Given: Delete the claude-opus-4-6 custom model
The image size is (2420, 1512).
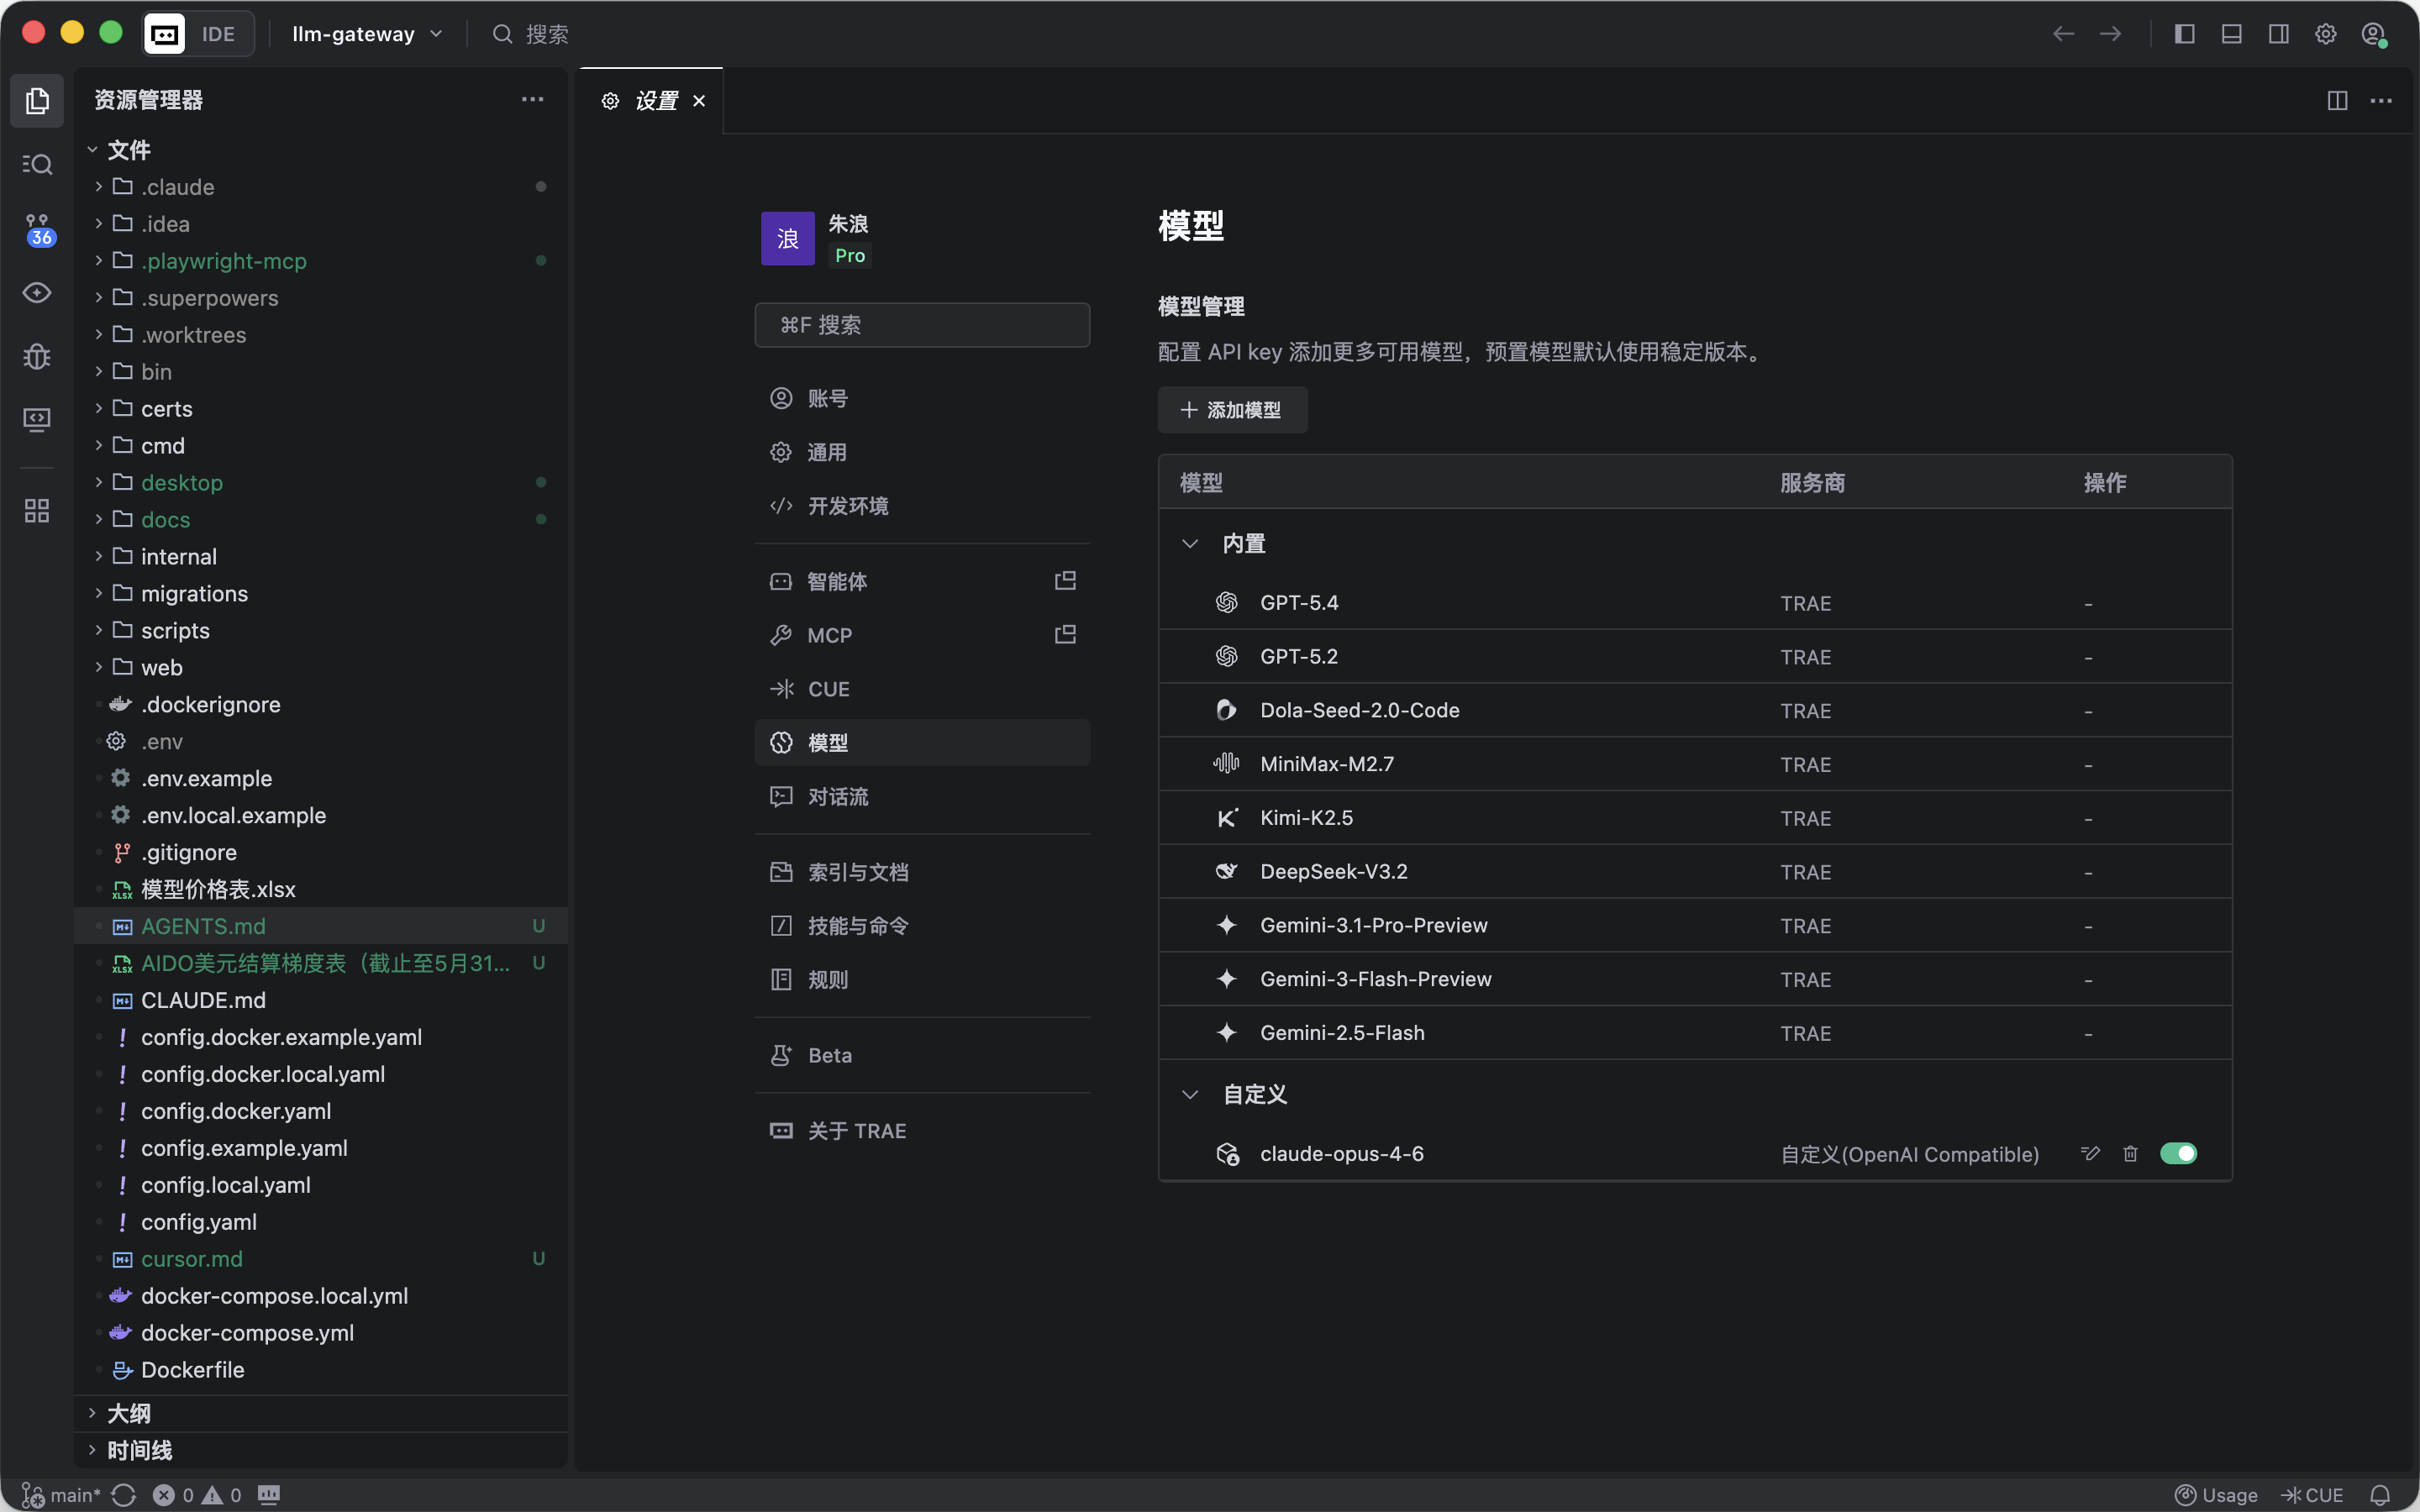Looking at the screenshot, I should click(2130, 1153).
